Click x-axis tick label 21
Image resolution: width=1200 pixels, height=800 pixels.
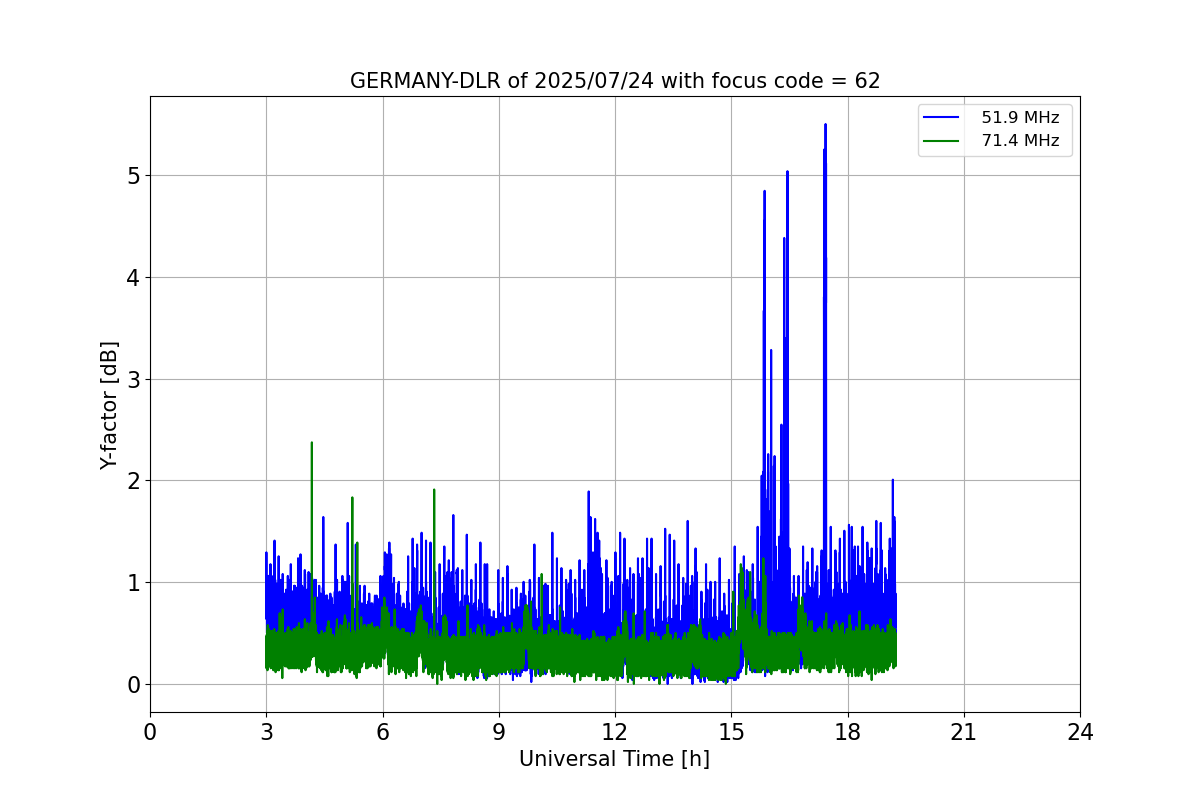pos(964,732)
